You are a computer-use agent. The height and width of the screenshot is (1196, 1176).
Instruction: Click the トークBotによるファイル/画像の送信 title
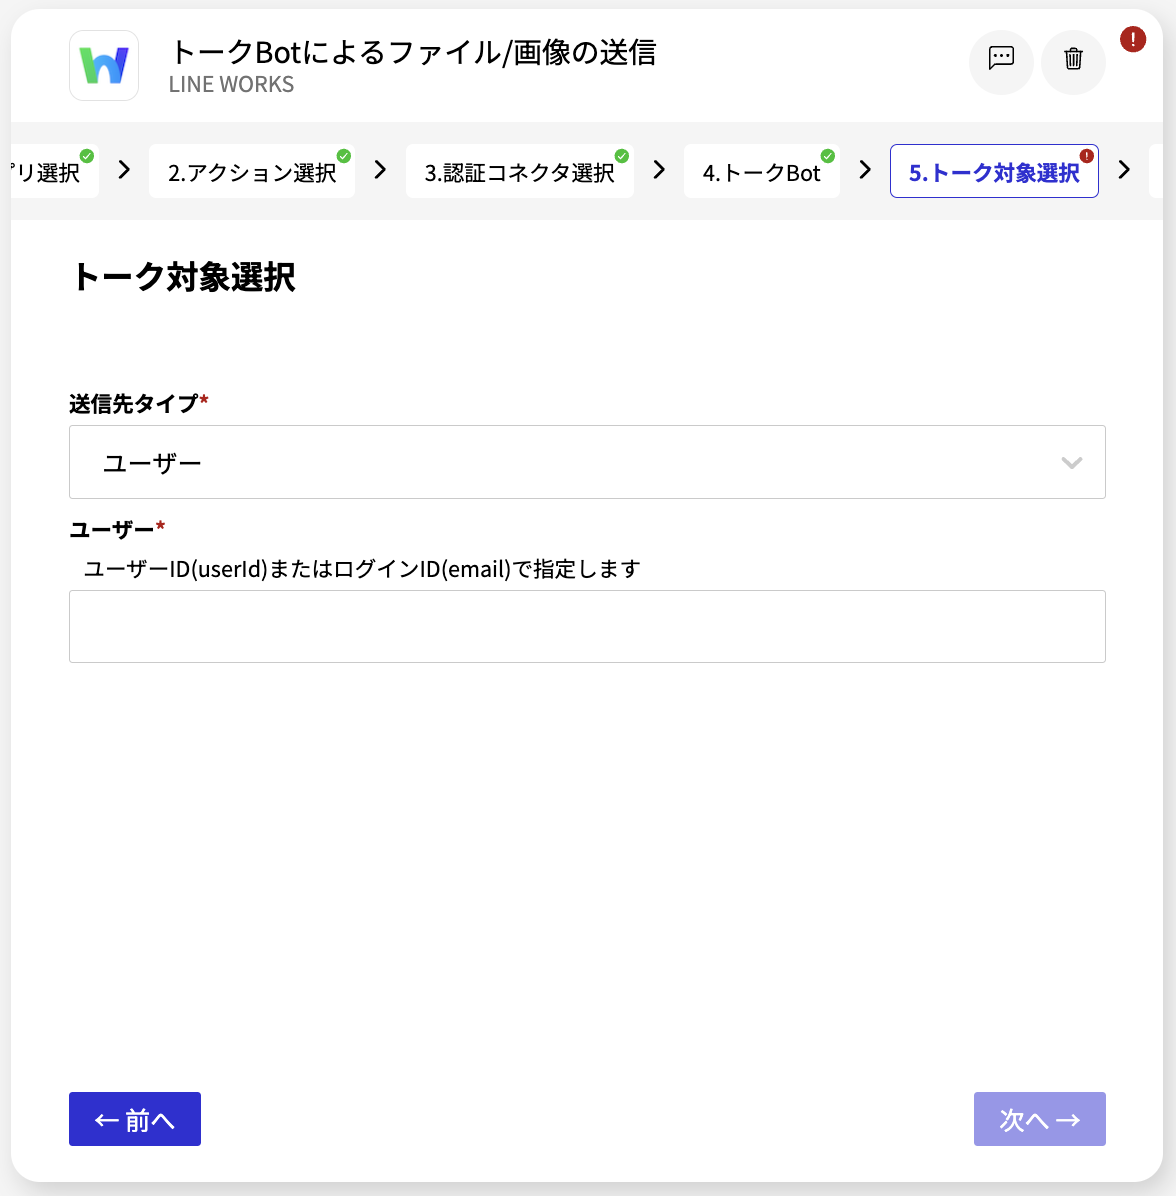point(413,52)
